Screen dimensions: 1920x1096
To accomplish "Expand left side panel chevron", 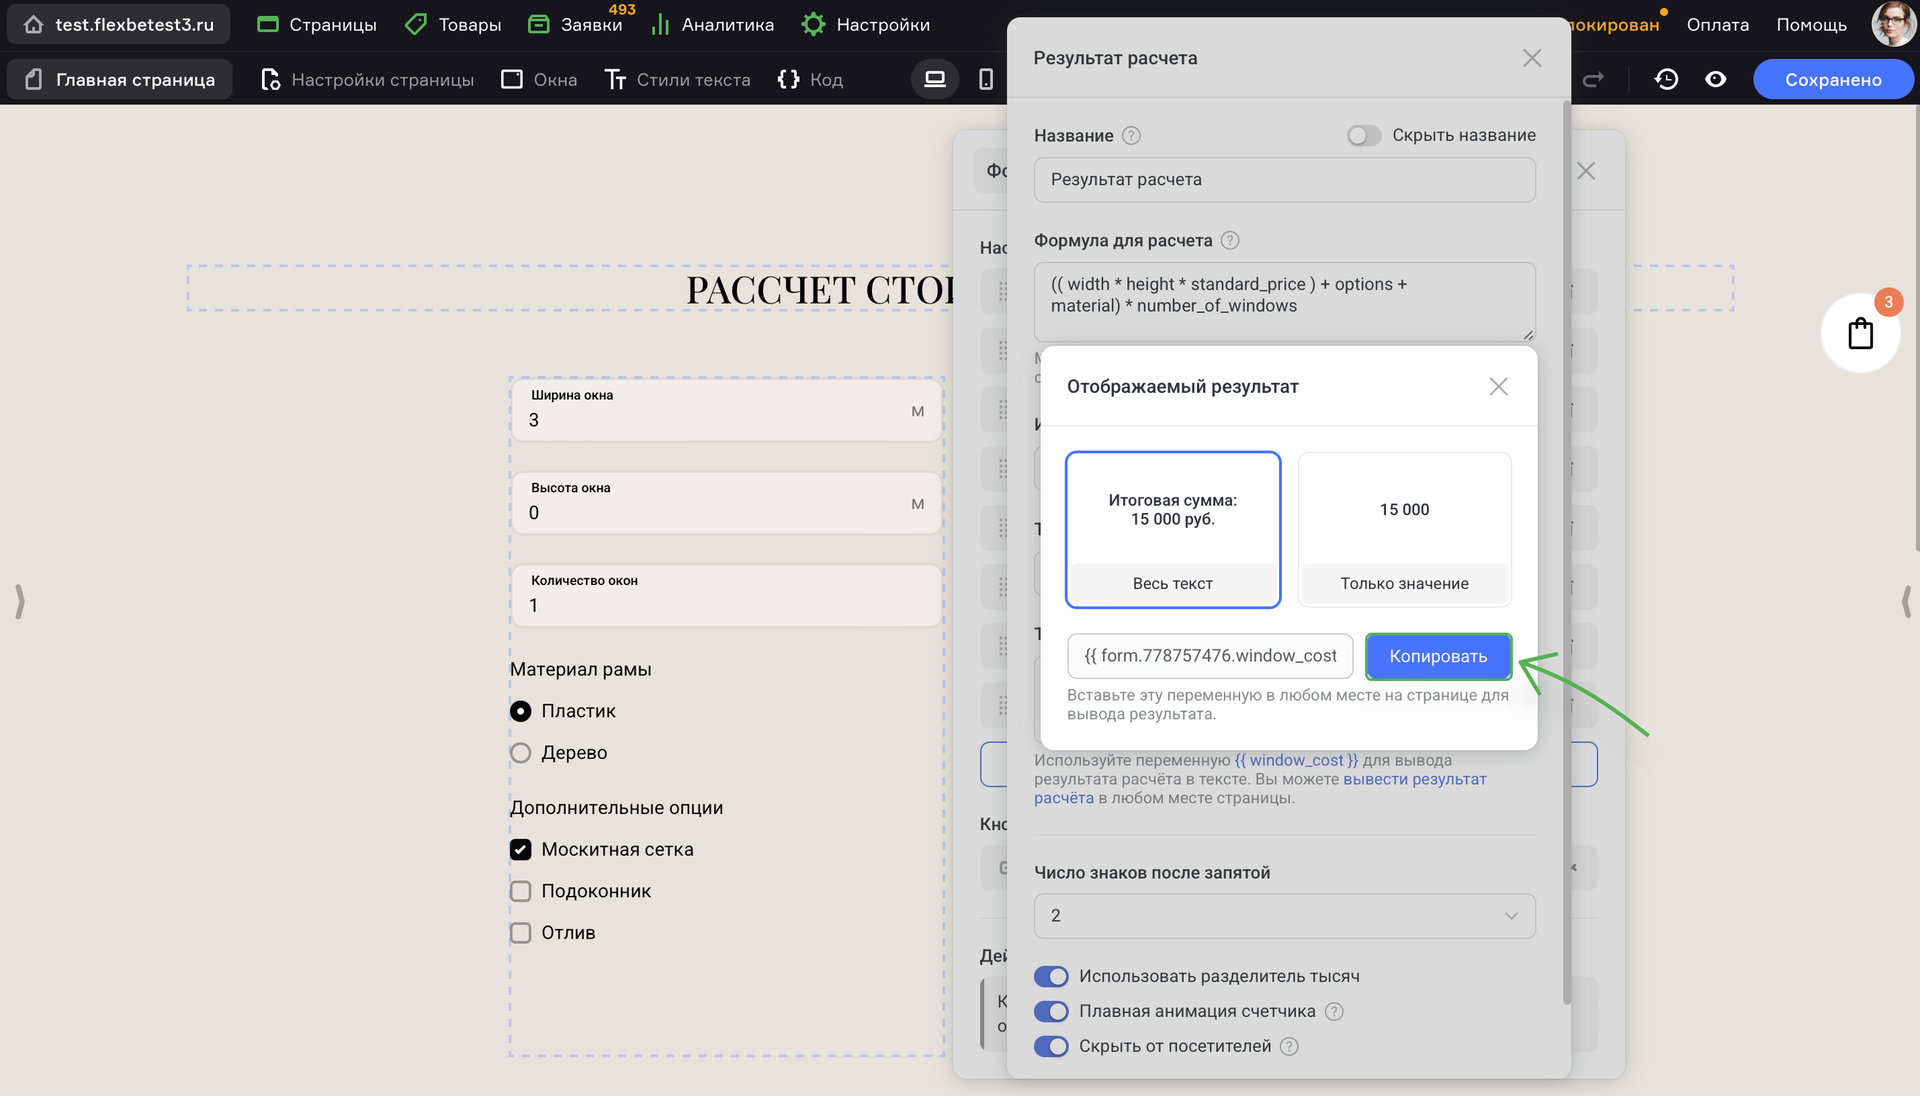I will click(x=19, y=601).
